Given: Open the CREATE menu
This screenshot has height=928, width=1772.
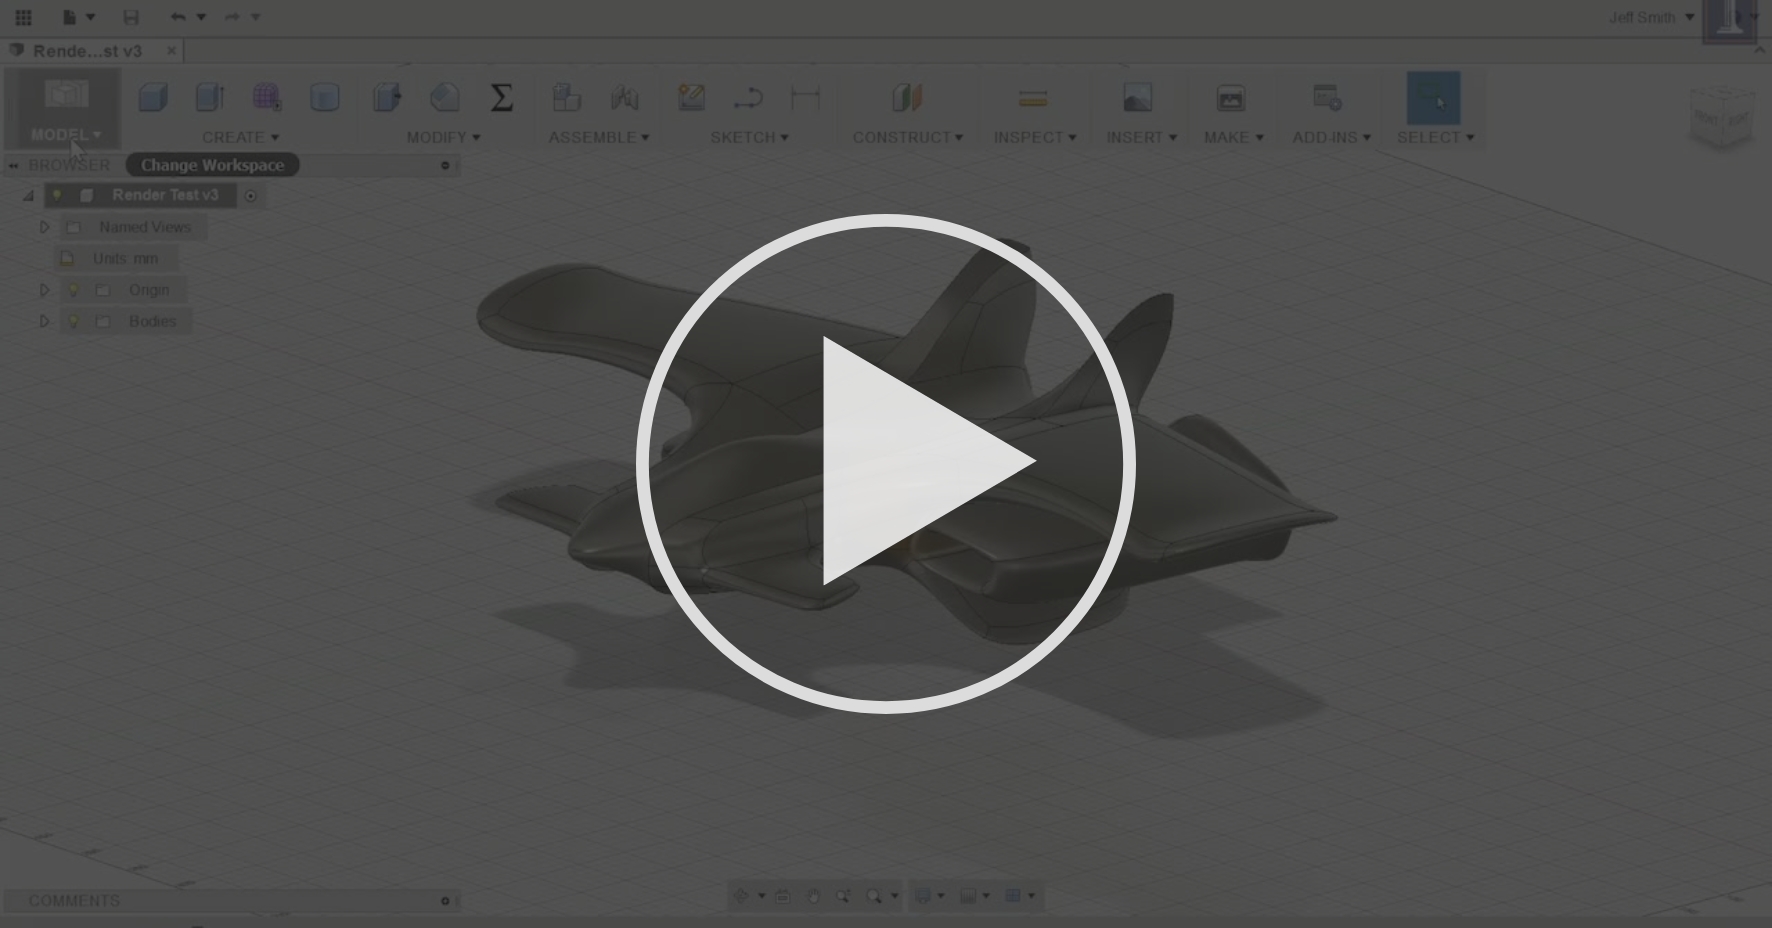Looking at the screenshot, I should coord(240,137).
